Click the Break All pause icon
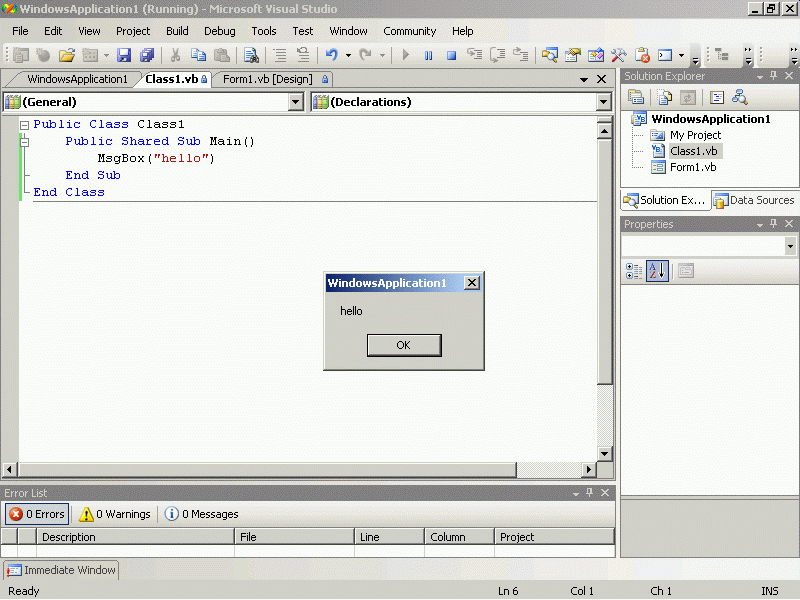This screenshot has height=600, width=800. click(428, 56)
